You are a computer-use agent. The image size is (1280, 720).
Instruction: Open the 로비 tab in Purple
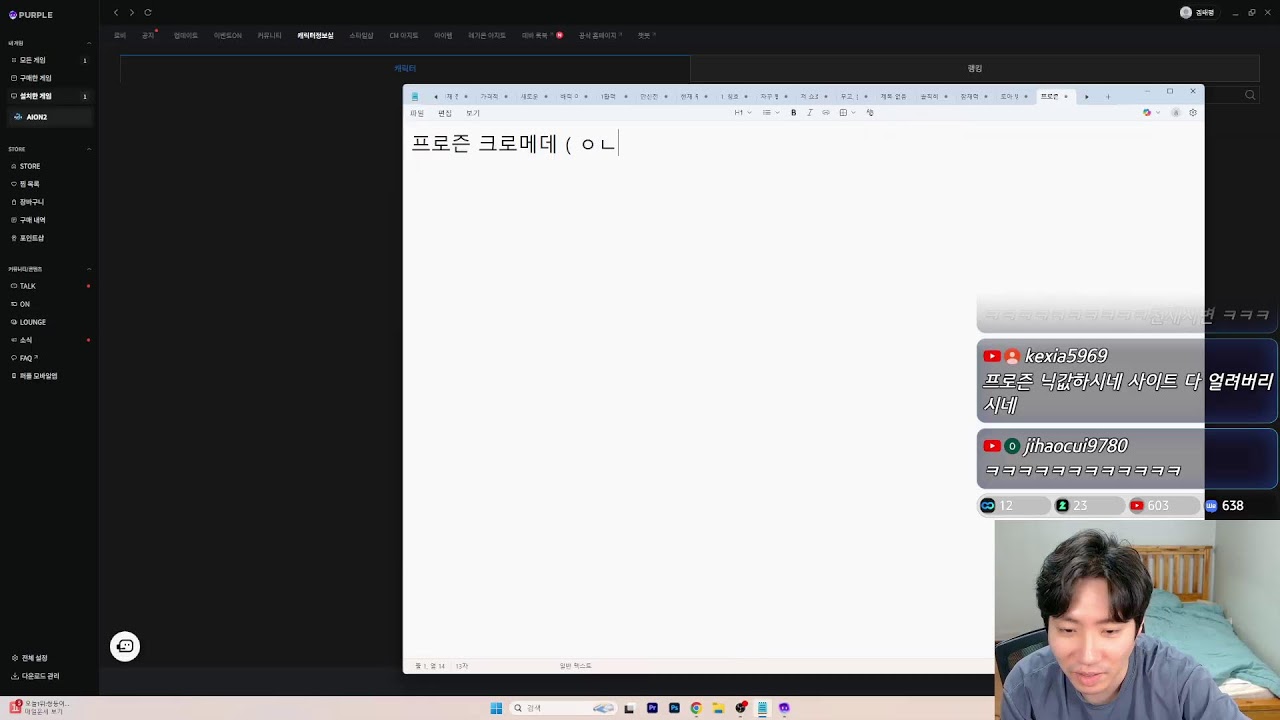point(120,36)
